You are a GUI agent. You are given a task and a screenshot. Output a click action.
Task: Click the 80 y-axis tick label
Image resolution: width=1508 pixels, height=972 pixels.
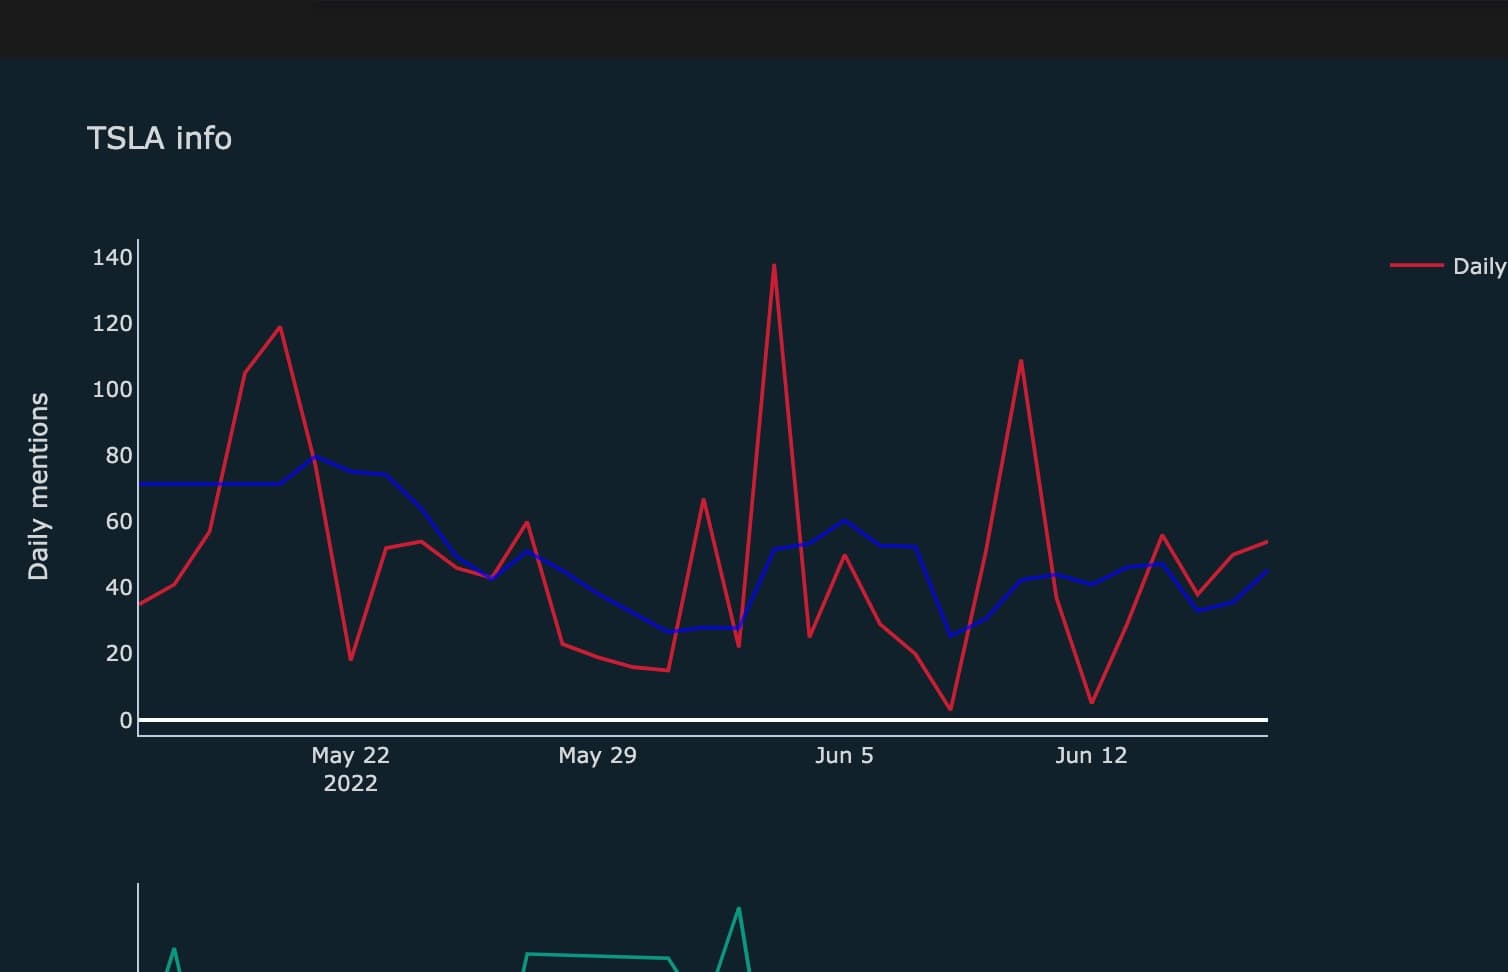(x=119, y=455)
